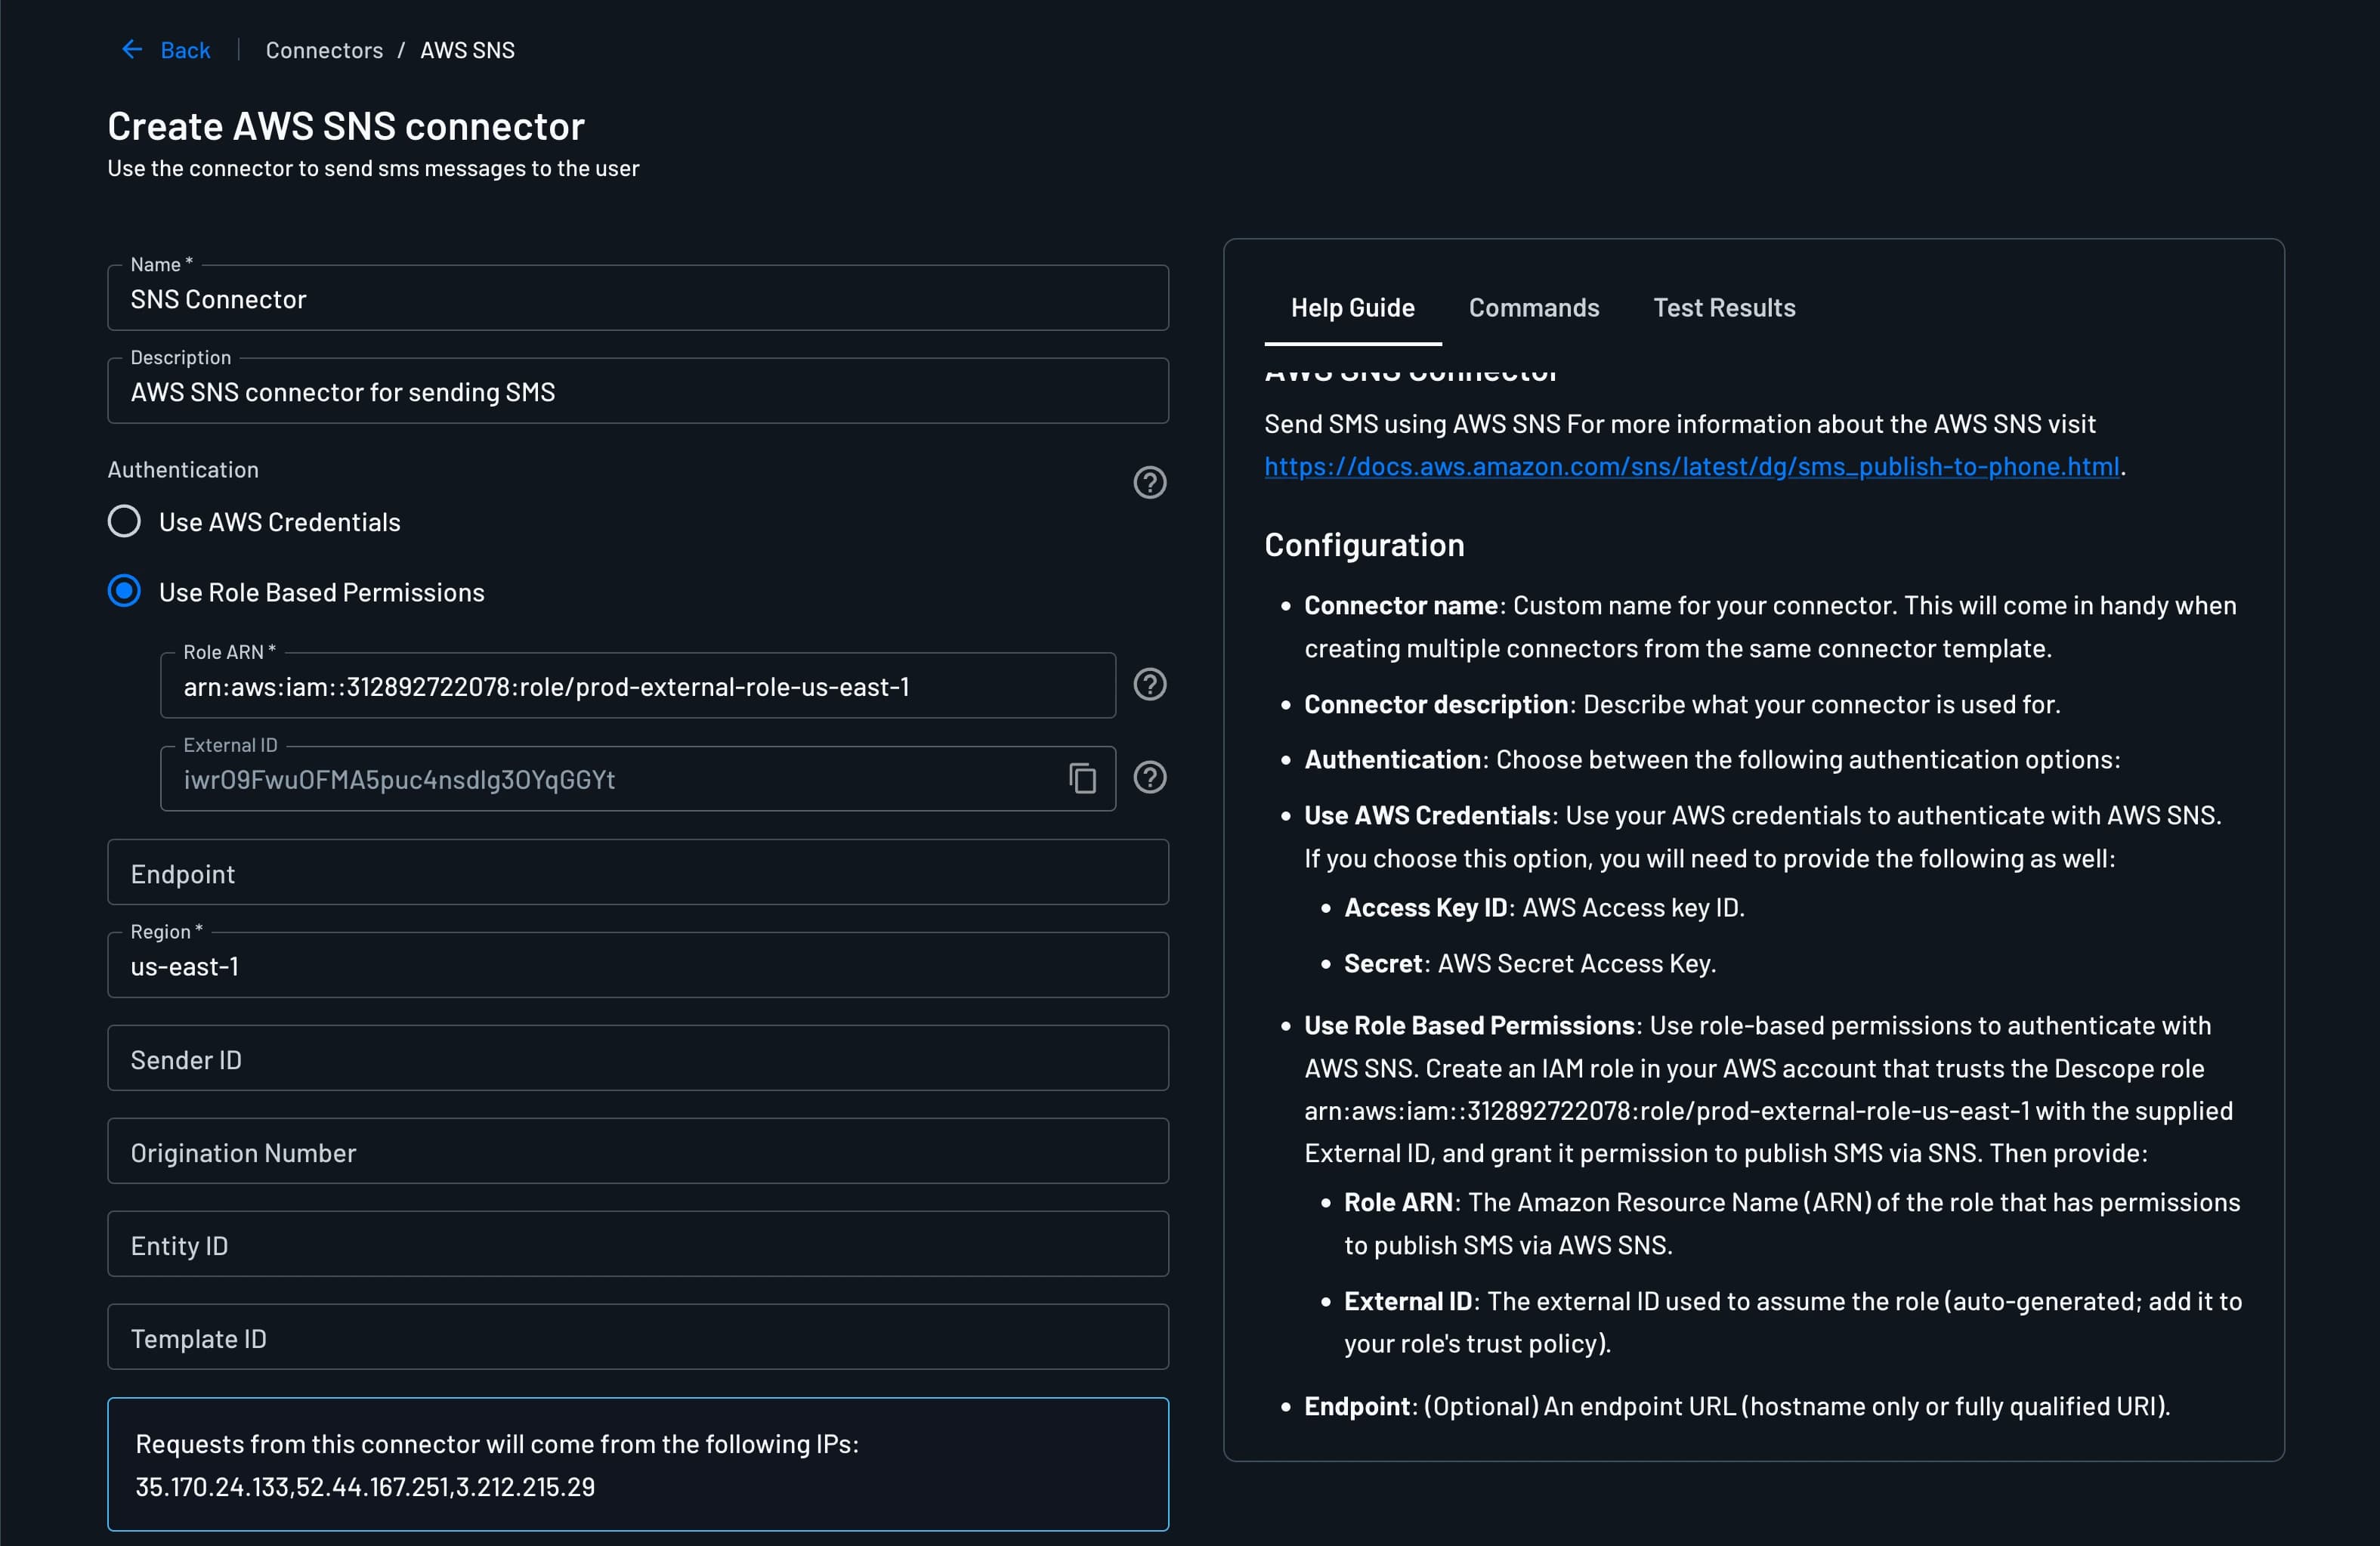Focus the Sender ID field
Image resolution: width=2380 pixels, height=1546 pixels.
tap(638, 1059)
